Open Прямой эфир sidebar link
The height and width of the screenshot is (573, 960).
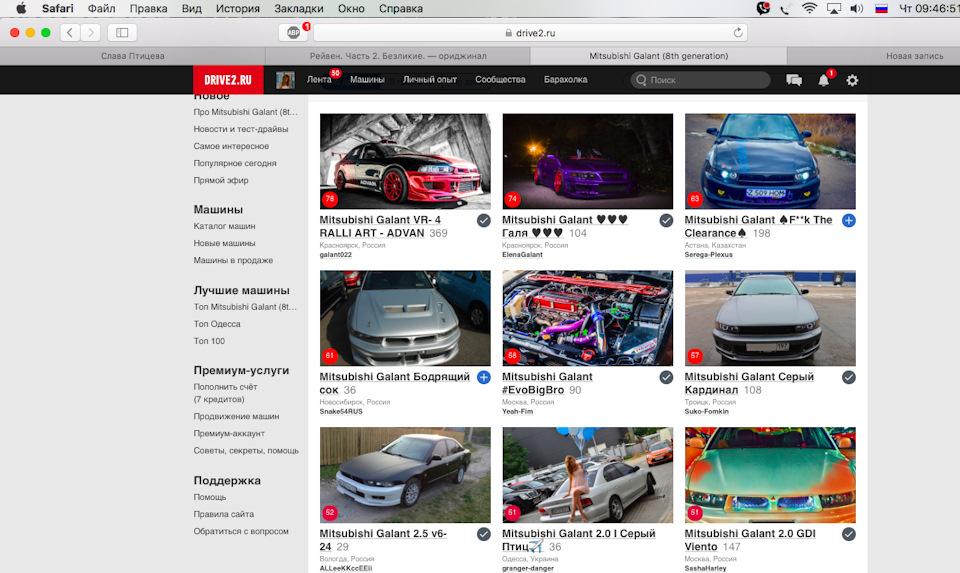[221, 180]
